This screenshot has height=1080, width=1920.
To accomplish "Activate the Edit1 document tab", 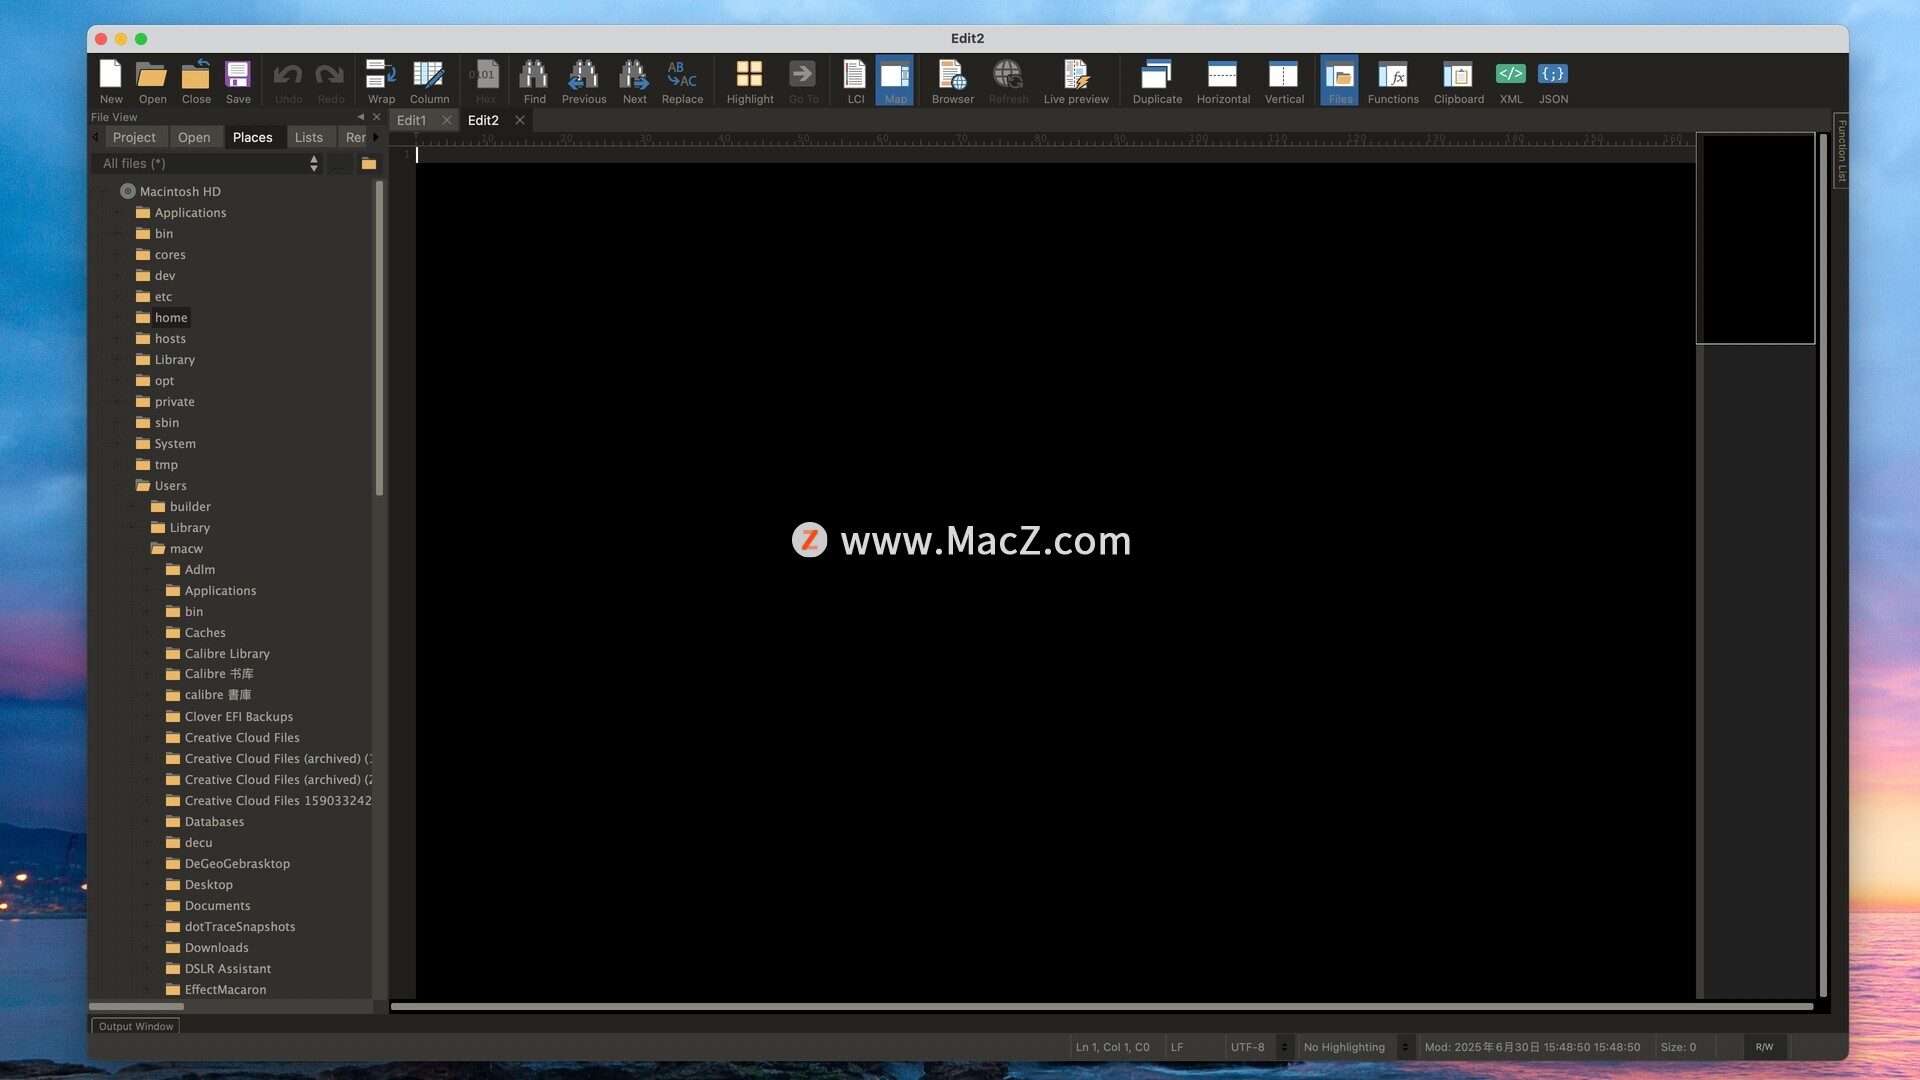I will click(x=411, y=120).
